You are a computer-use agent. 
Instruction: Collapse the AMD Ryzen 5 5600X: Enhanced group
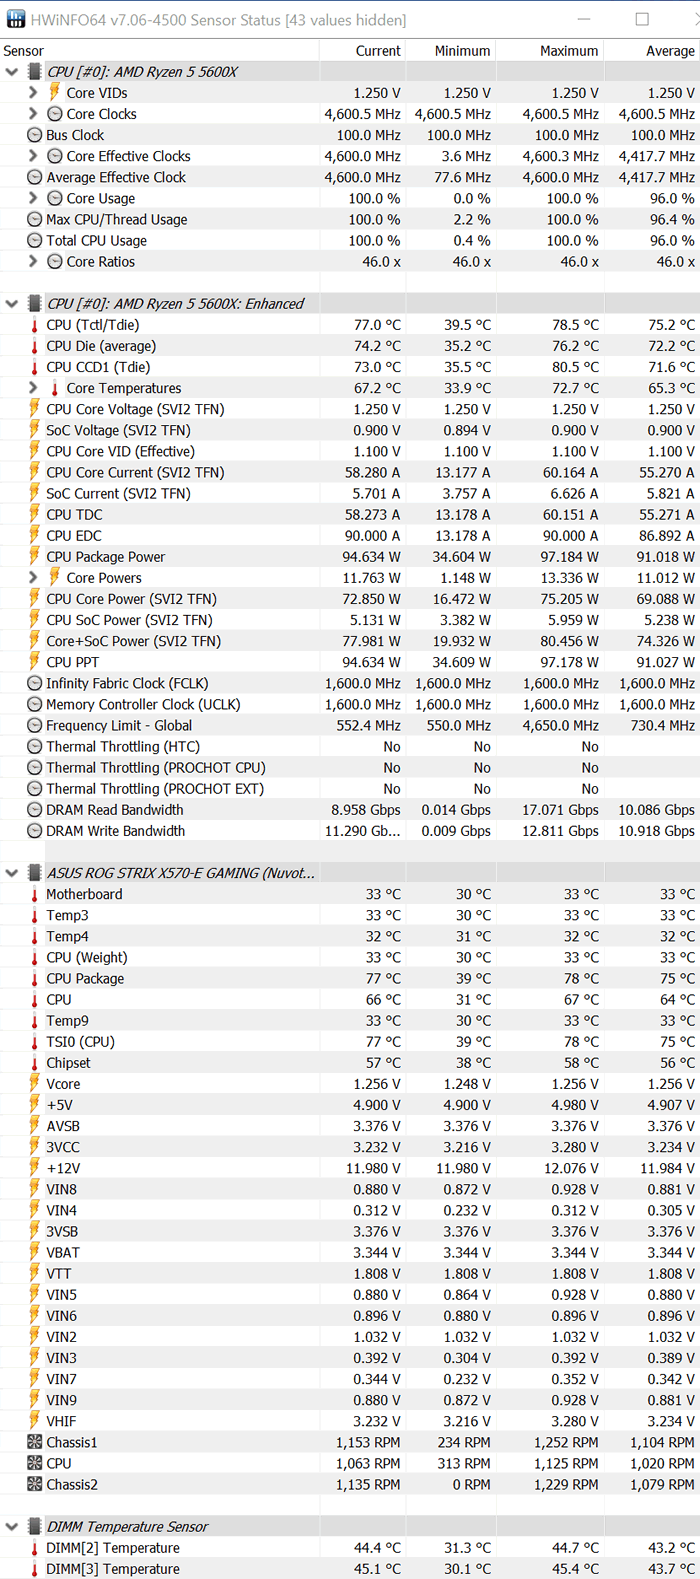coord(12,304)
